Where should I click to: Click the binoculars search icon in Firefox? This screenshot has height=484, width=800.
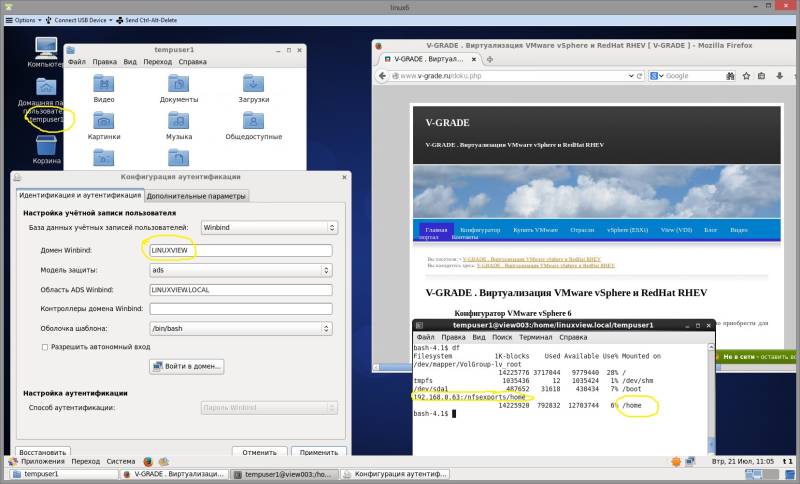pos(730,75)
